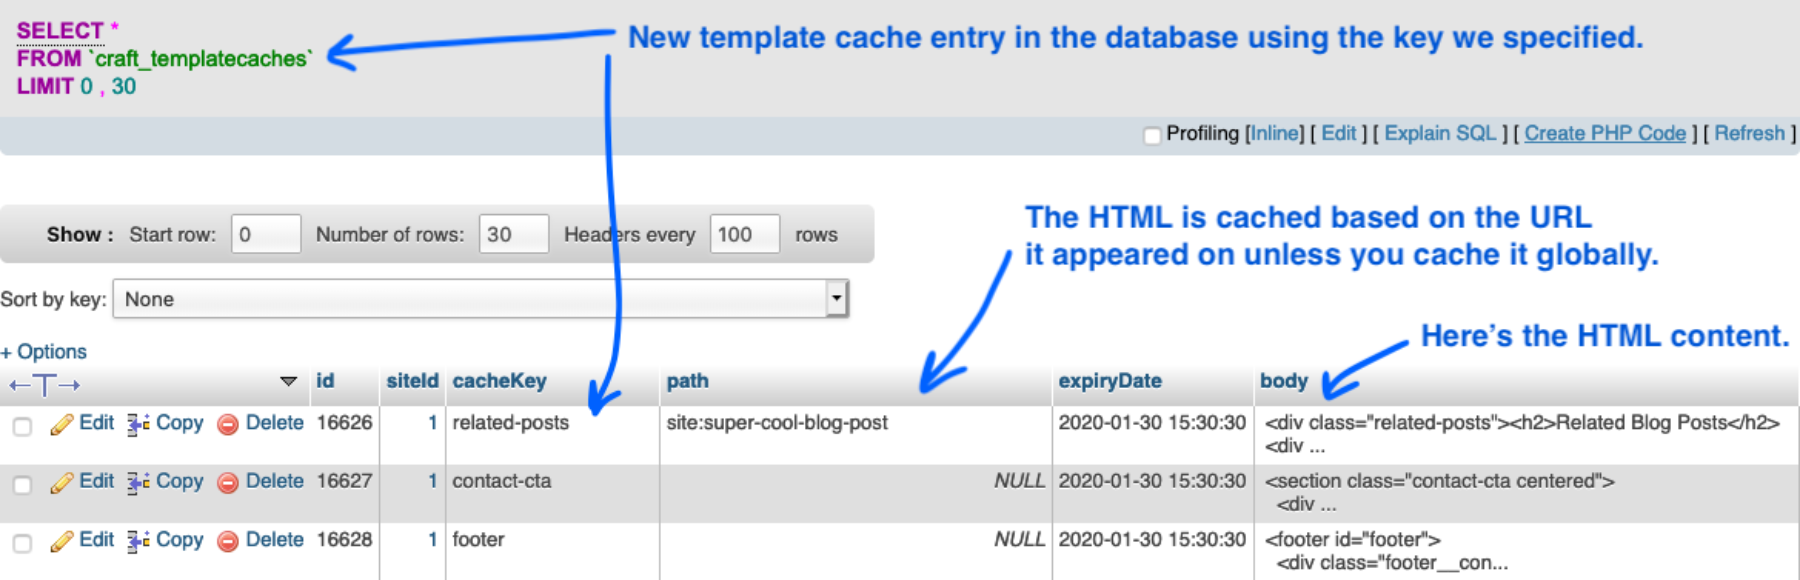
Task: Sort table by expiryDate column header
Action: coord(1109,381)
